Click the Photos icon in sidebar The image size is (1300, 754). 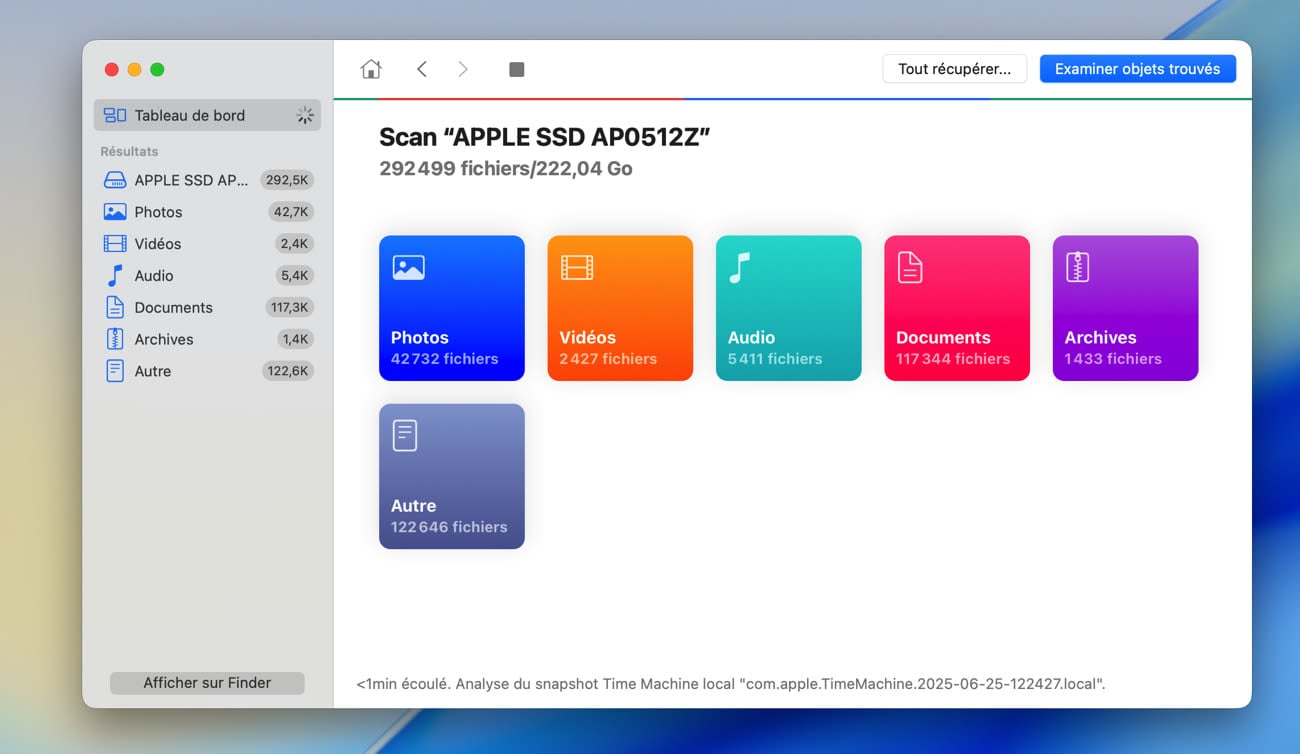(x=115, y=212)
